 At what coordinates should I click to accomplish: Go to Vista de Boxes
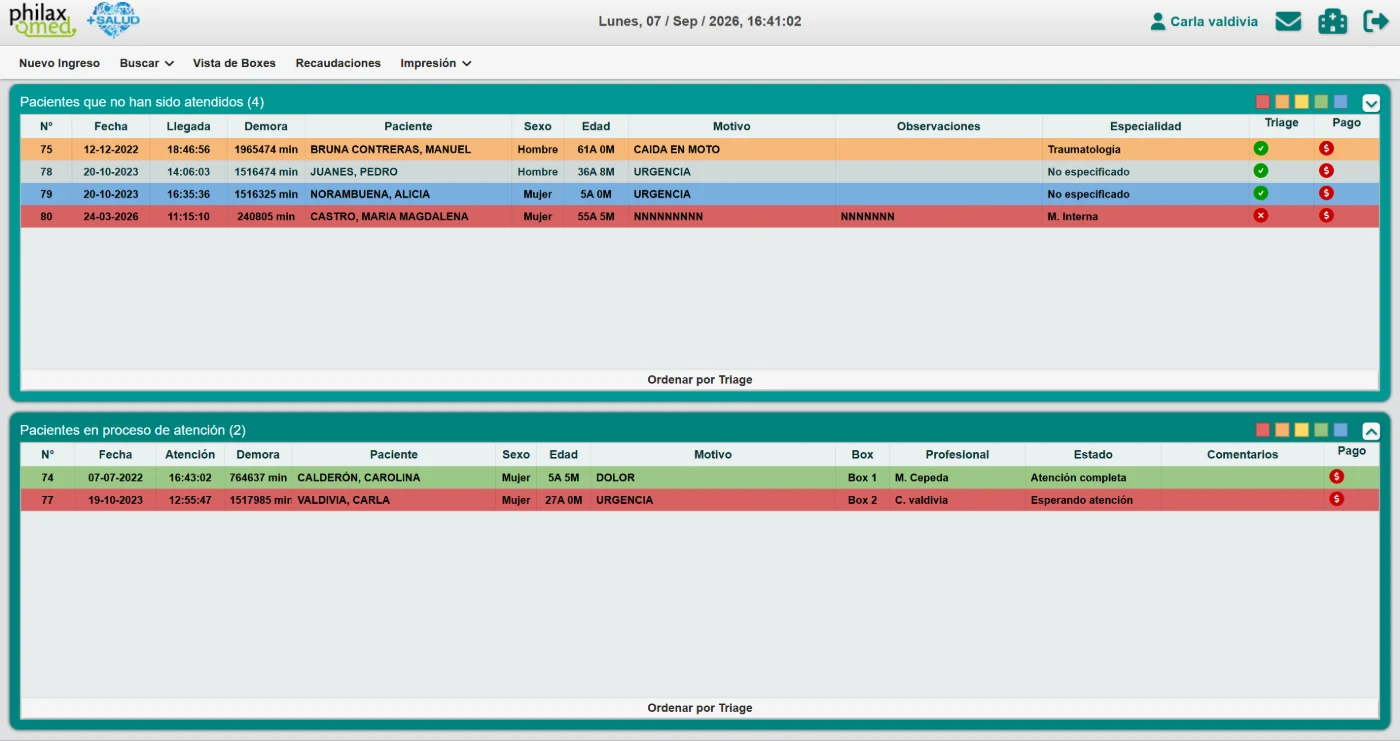coord(234,63)
